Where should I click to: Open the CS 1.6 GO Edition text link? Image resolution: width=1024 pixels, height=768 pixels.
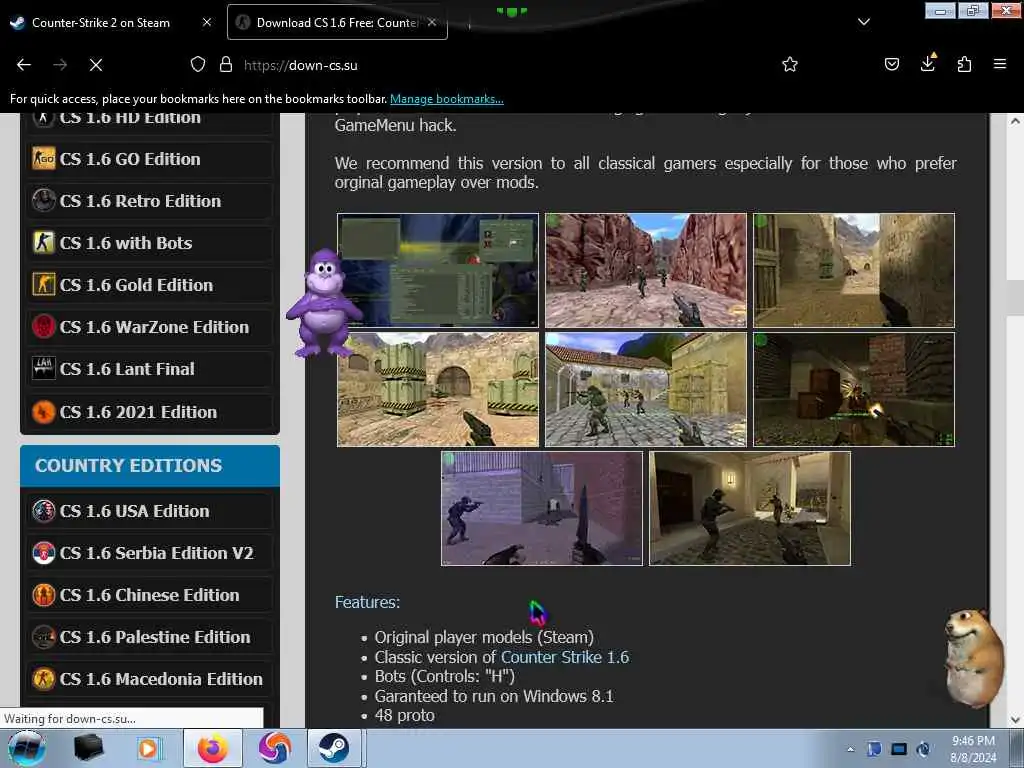130,159
